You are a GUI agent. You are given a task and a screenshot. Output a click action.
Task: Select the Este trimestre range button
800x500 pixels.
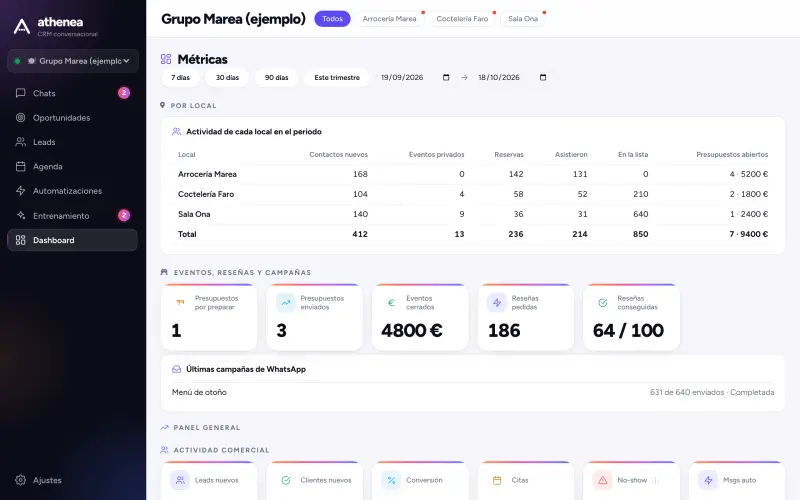pos(337,78)
